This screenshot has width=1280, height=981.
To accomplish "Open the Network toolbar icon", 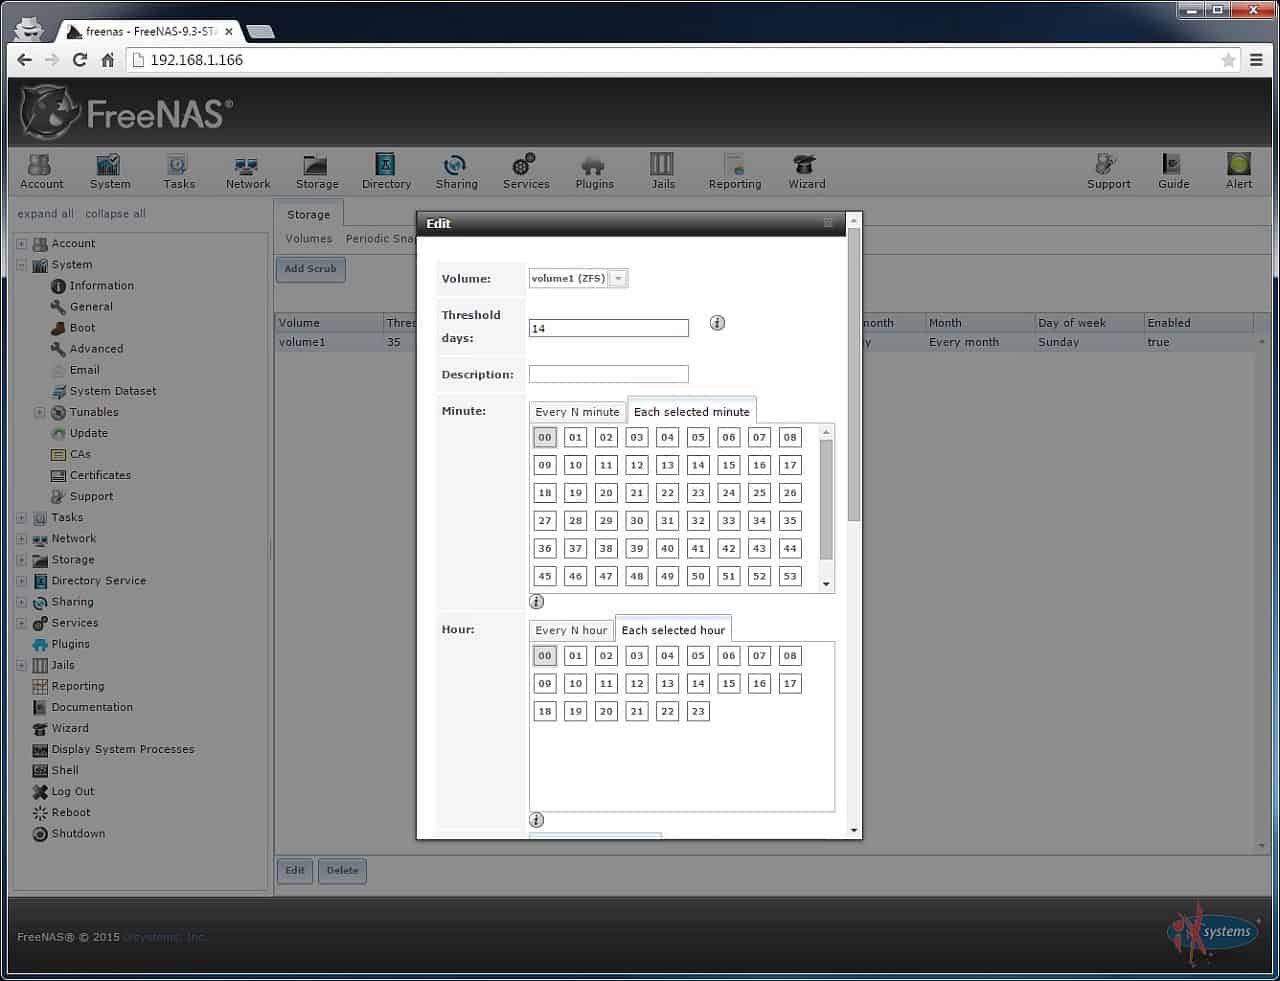I will pyautogui.click(x=247, y=171).
